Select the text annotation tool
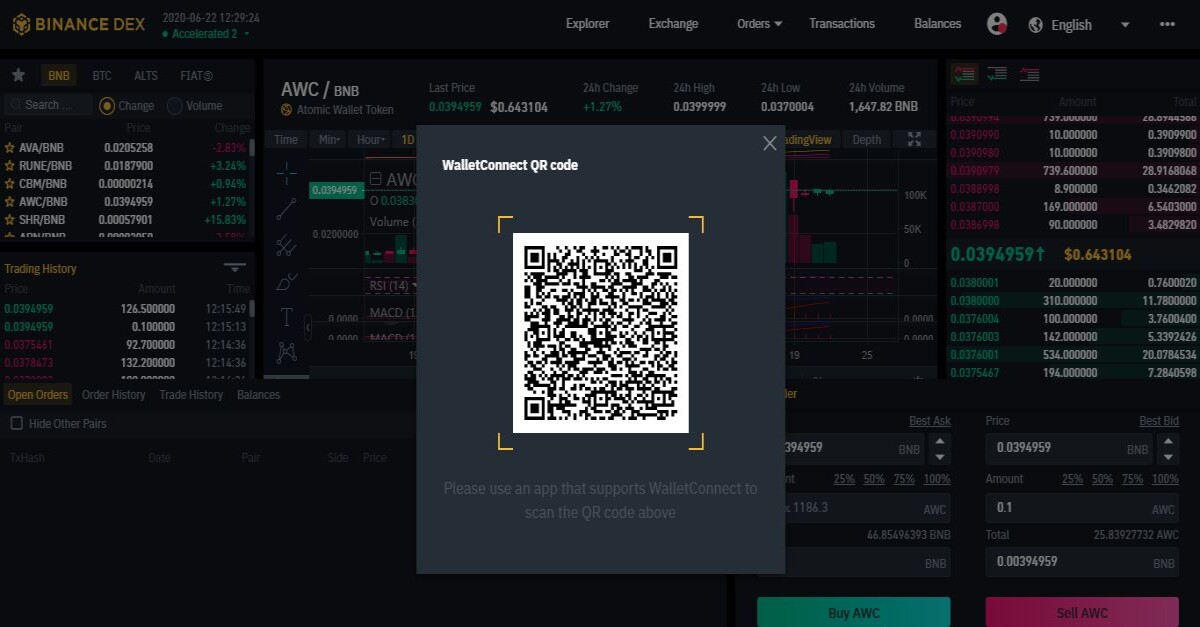The height and width of the screenshot is (627, 1200). click(286, 317)
